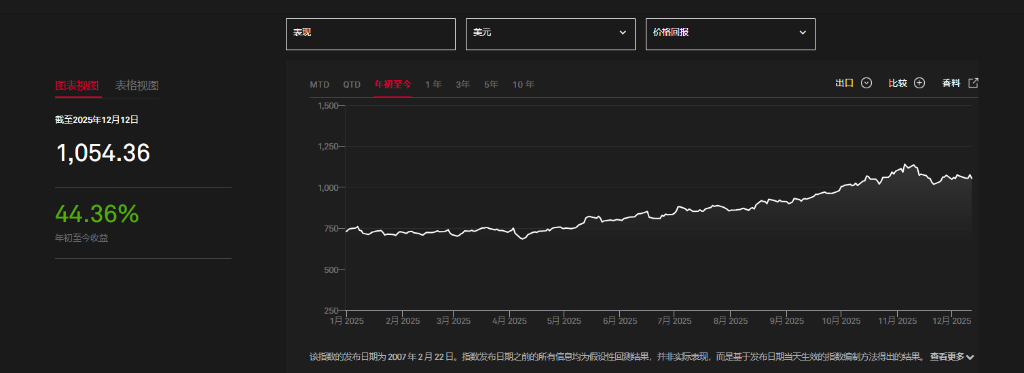Click the 9月 2025 axis label

click(x=786, y=321)
